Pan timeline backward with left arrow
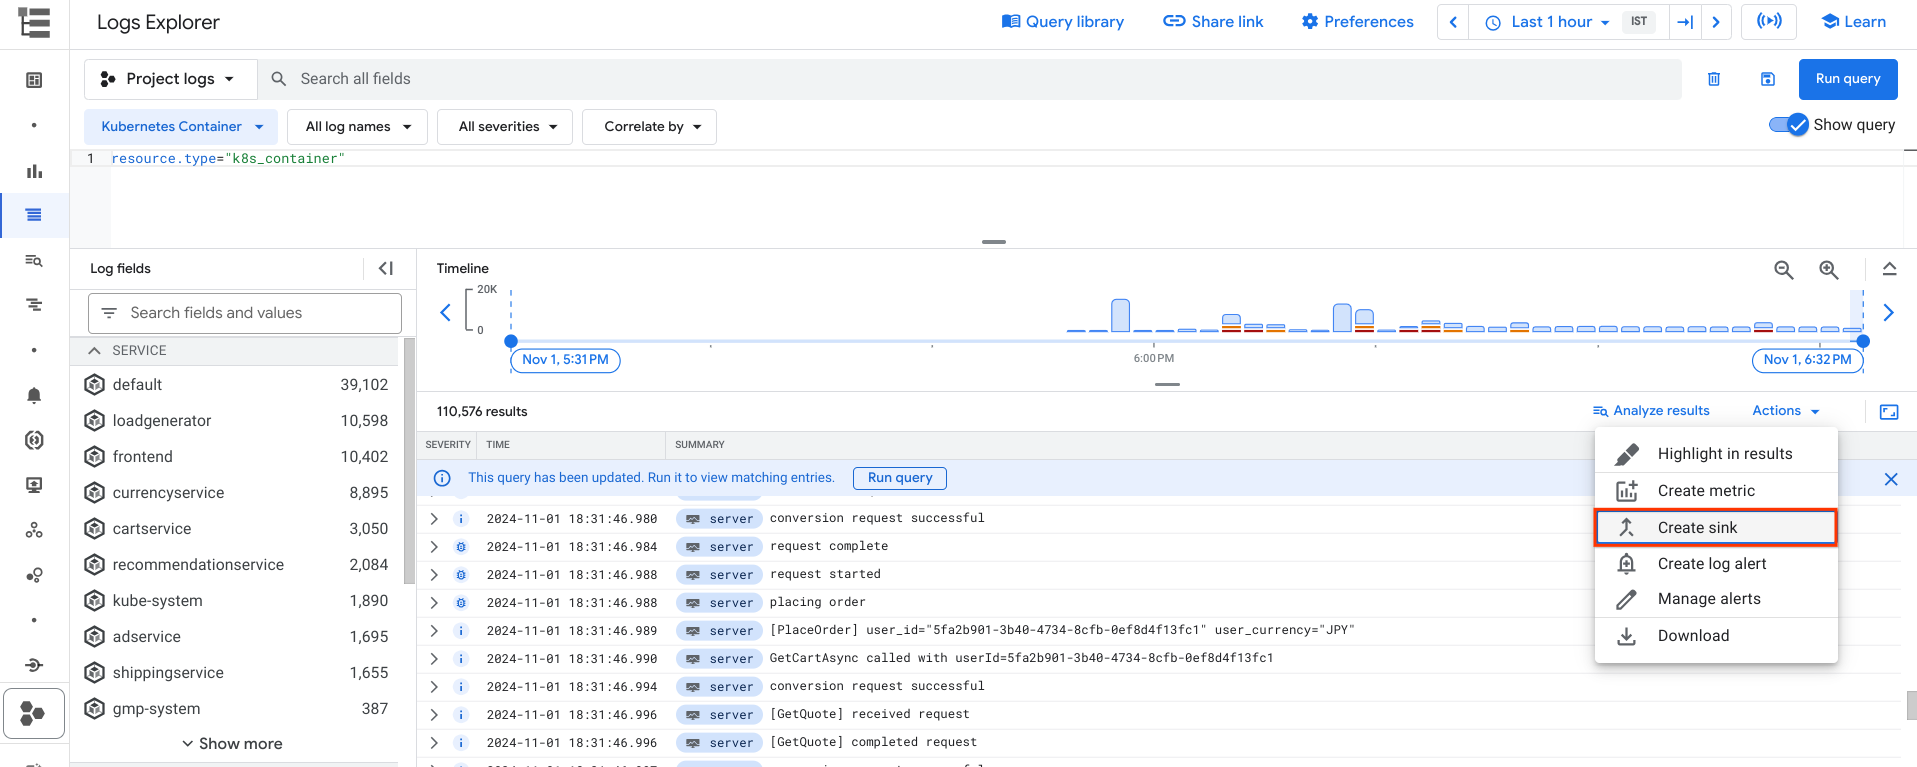This screenshot has width=1917, height=767. point(446,313)
